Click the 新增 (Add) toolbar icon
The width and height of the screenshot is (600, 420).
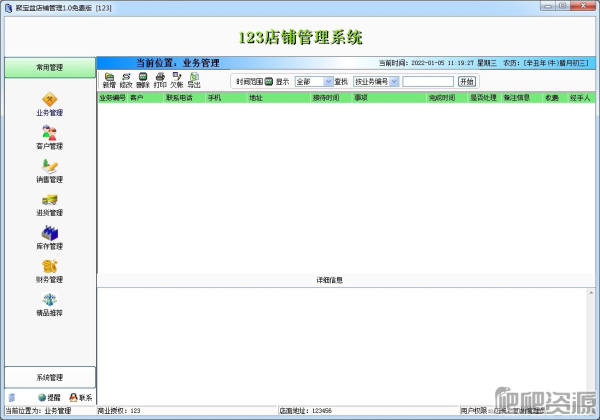click(x=109, y=79)
